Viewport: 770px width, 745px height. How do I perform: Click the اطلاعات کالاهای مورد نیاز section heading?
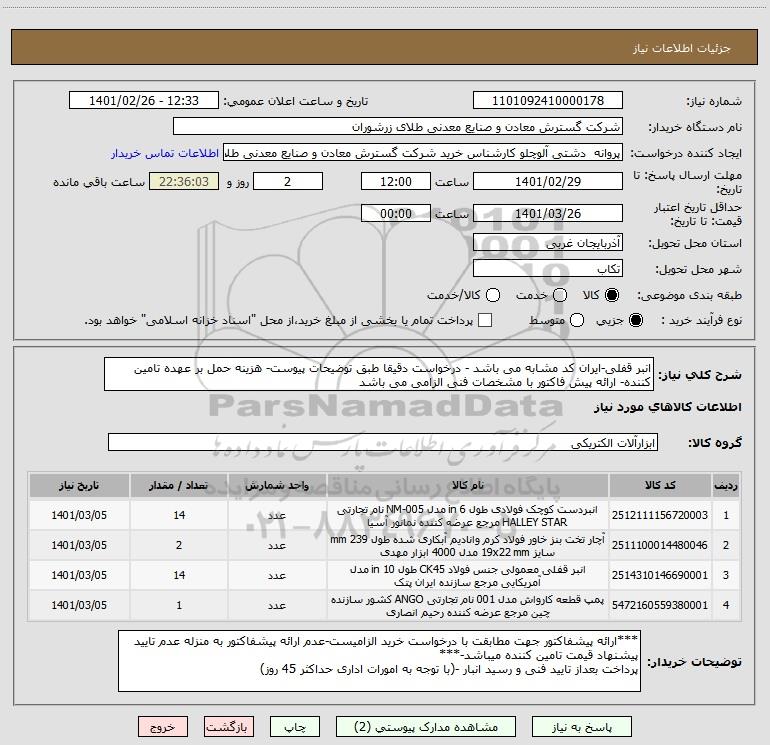[668, 407]
